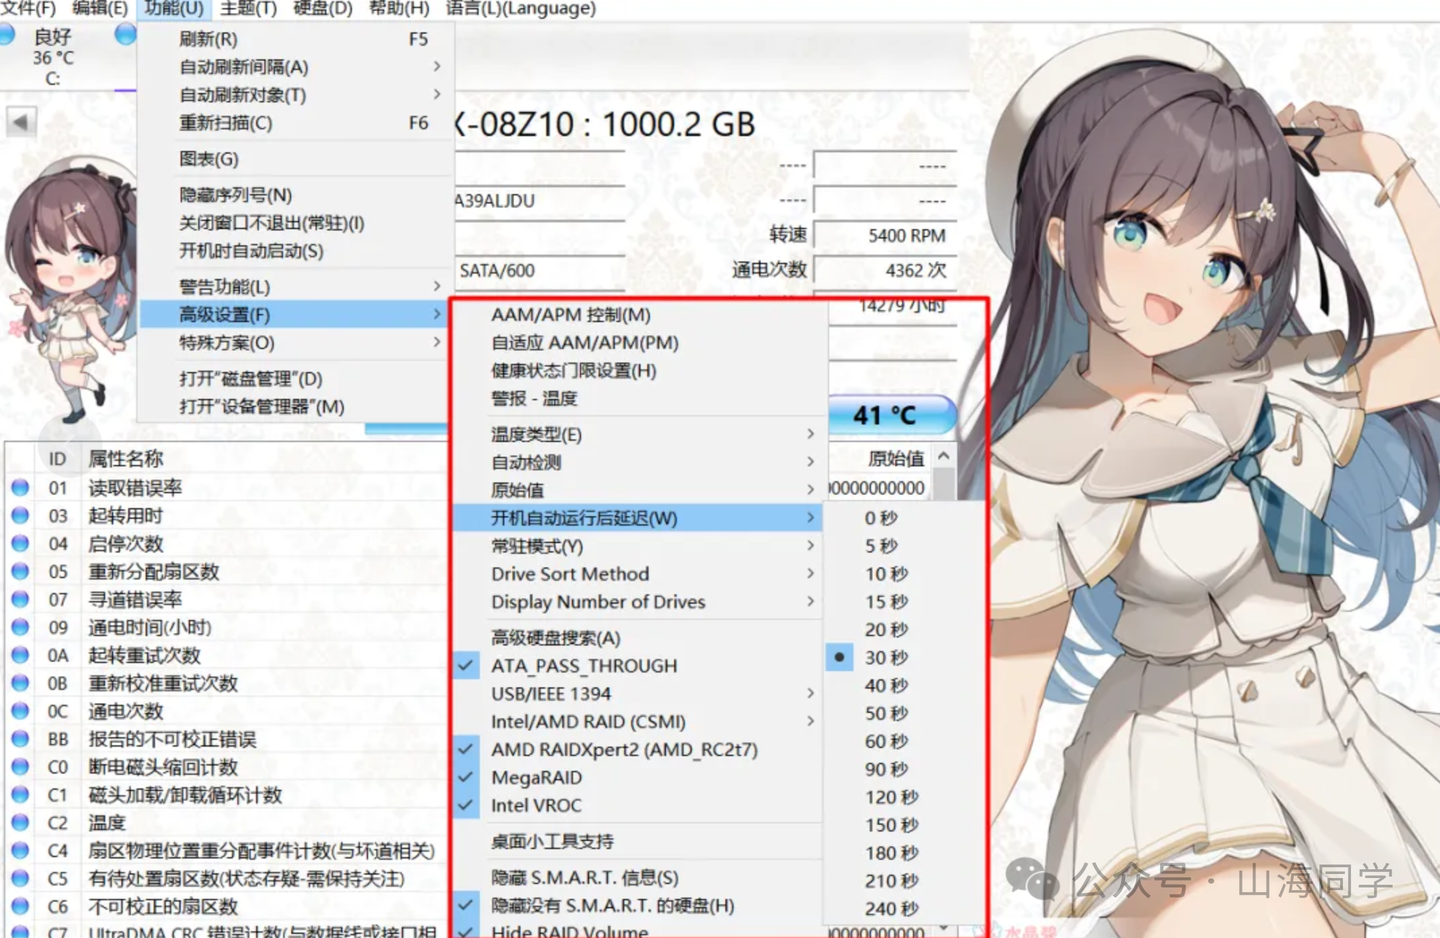The image size is (1440, 938).
Task: Expand the 自动刷新间隔(A) submenu
Action: [295, 67]
